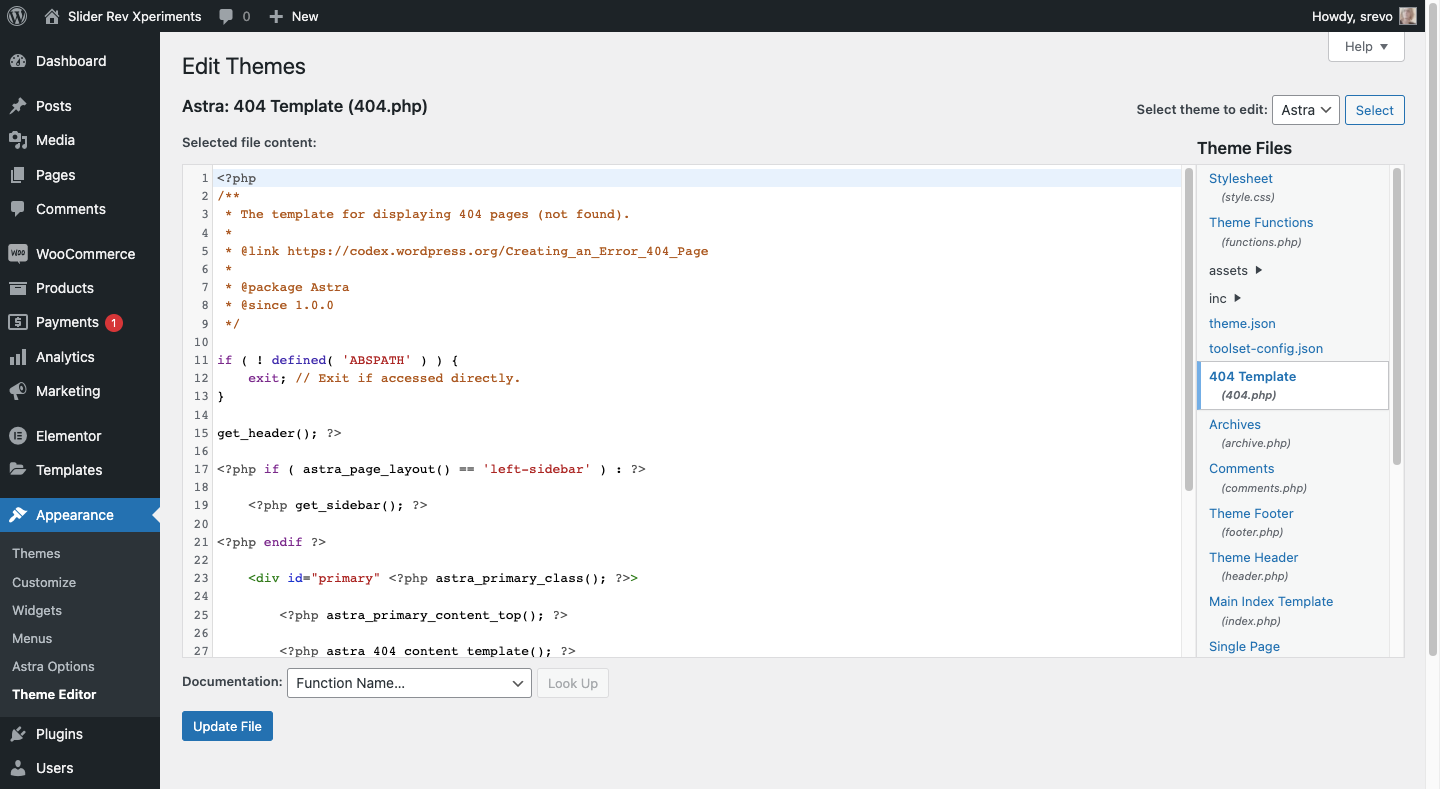Click the Users person icon

[x=18, y=768]
